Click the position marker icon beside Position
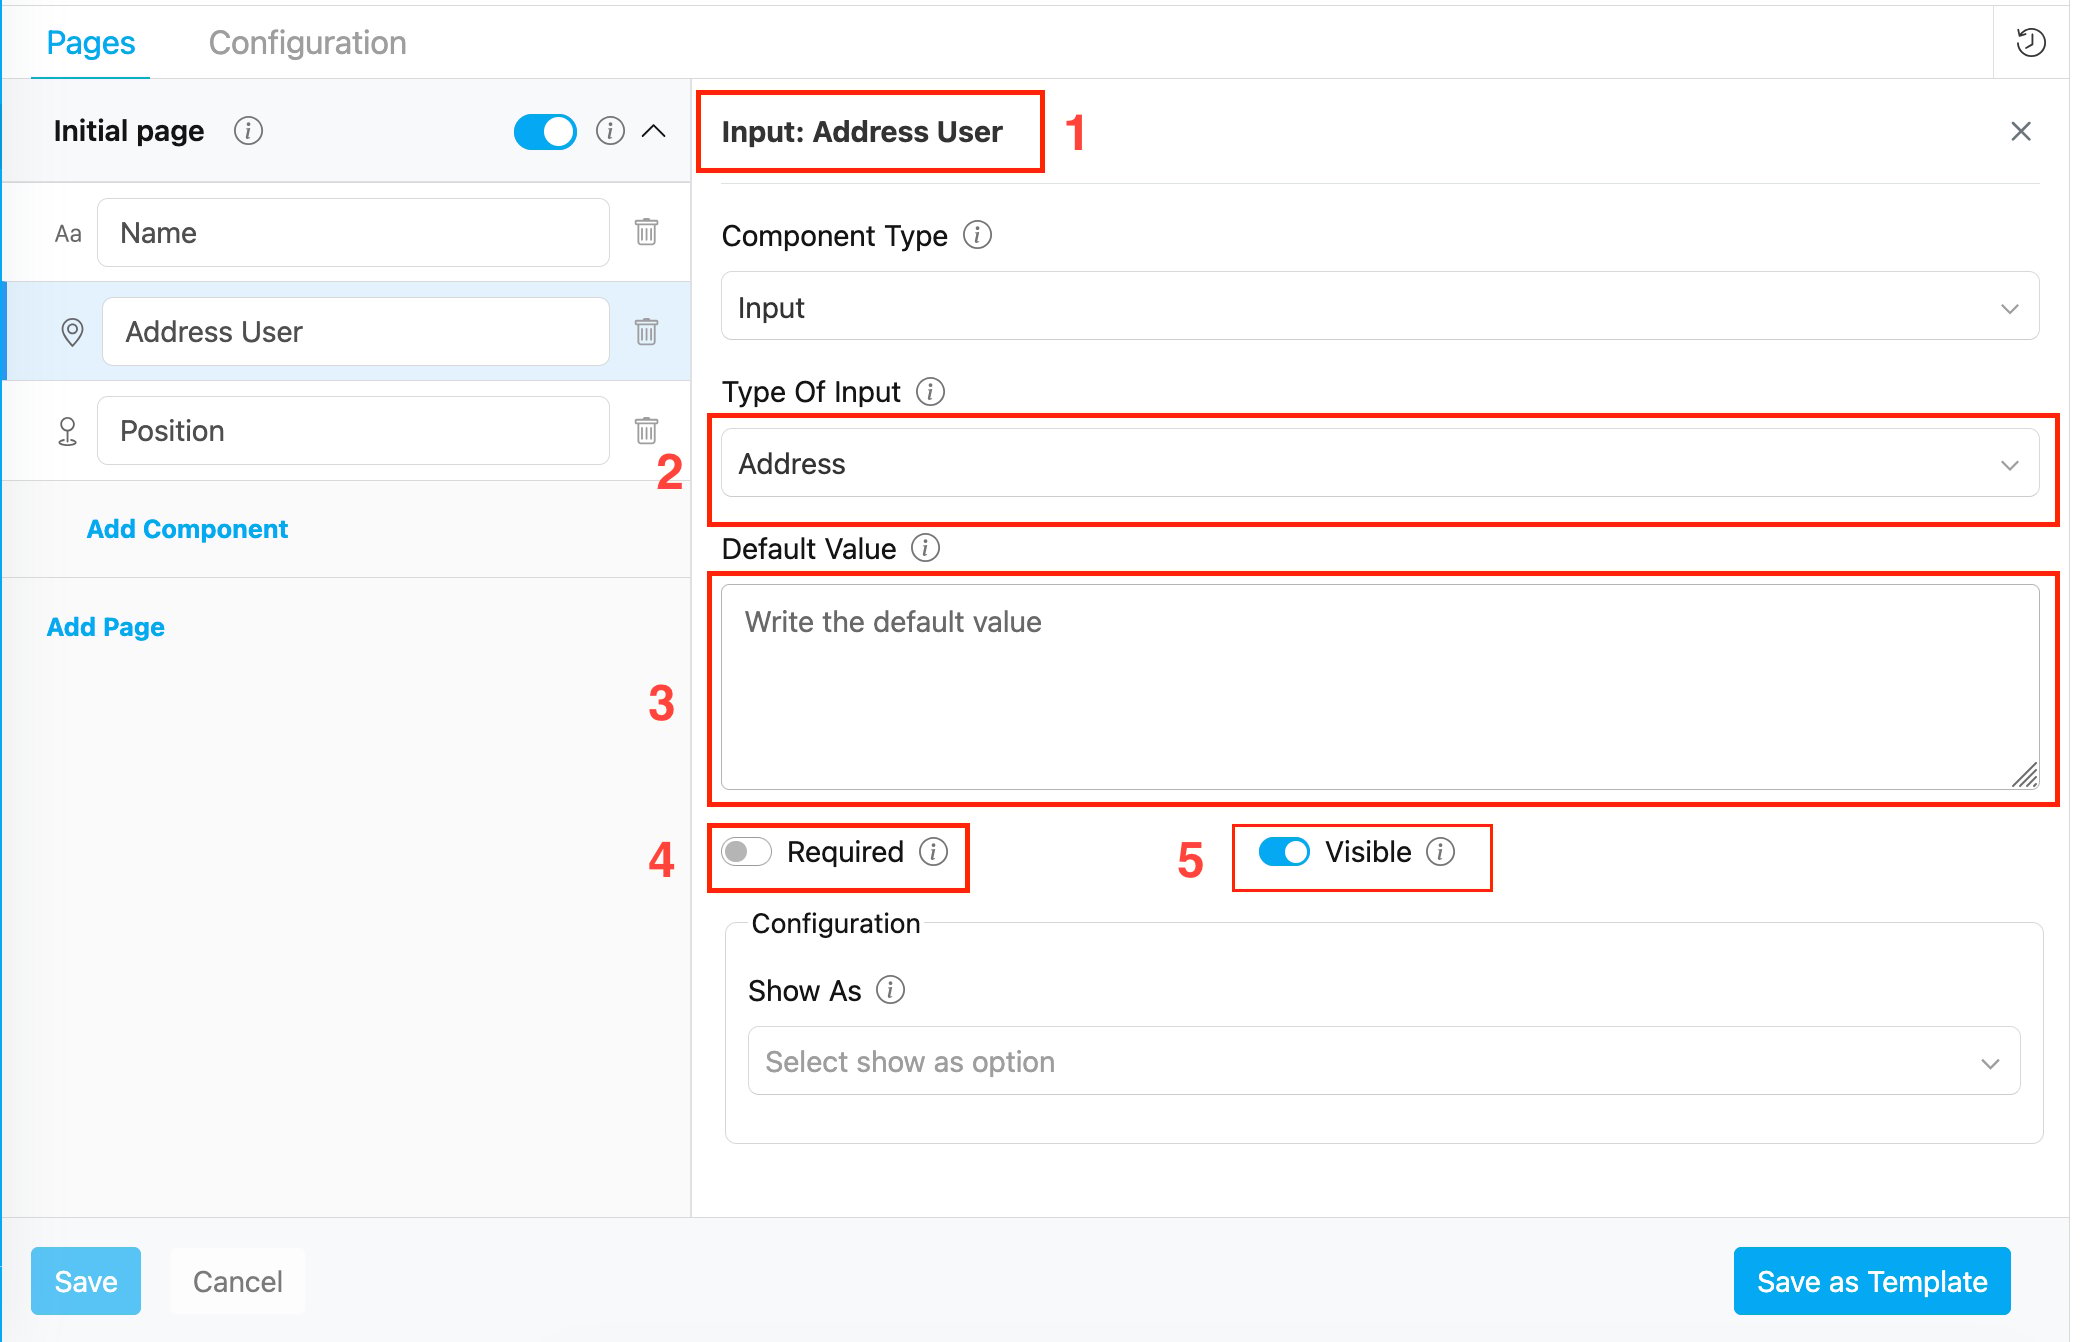 pyautogui.click(x=67, y=431)
